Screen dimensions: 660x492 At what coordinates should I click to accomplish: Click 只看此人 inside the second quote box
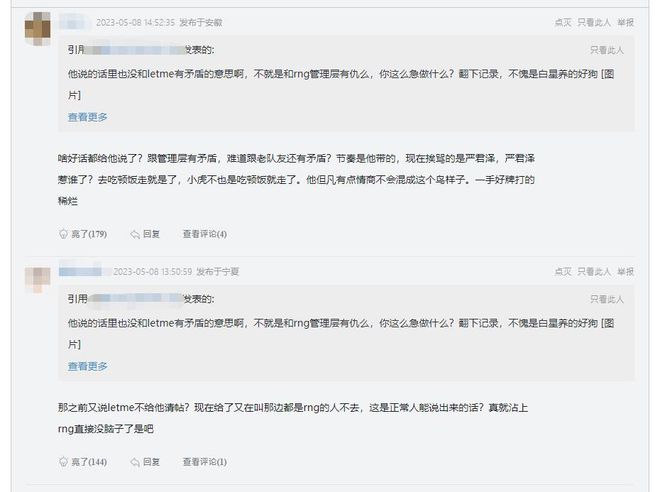pyautogui.click(x=607, y=299)
